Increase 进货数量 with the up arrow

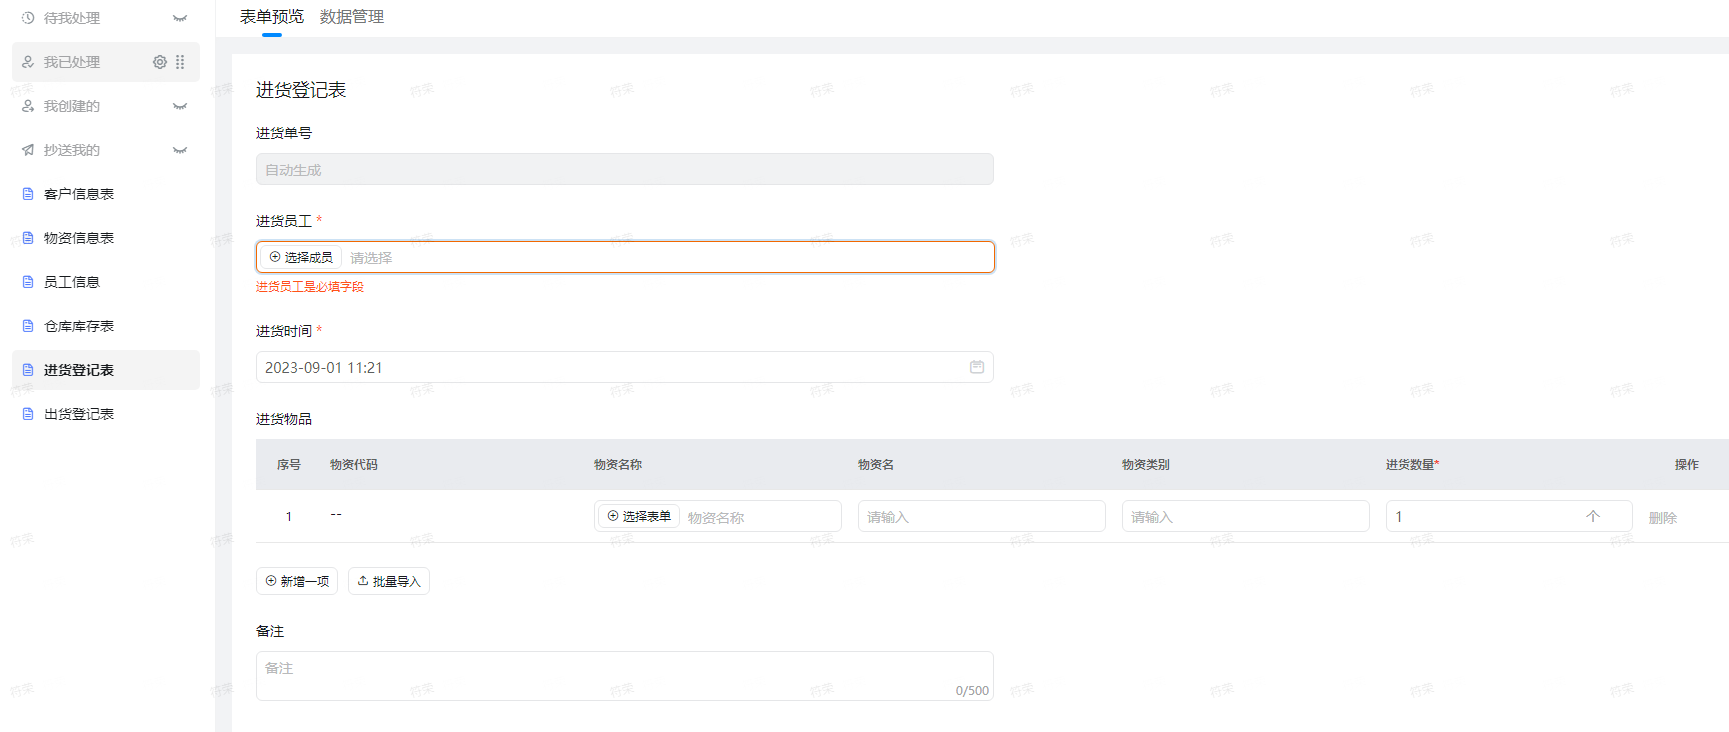pyautogui.click(x=1593, y=516)
